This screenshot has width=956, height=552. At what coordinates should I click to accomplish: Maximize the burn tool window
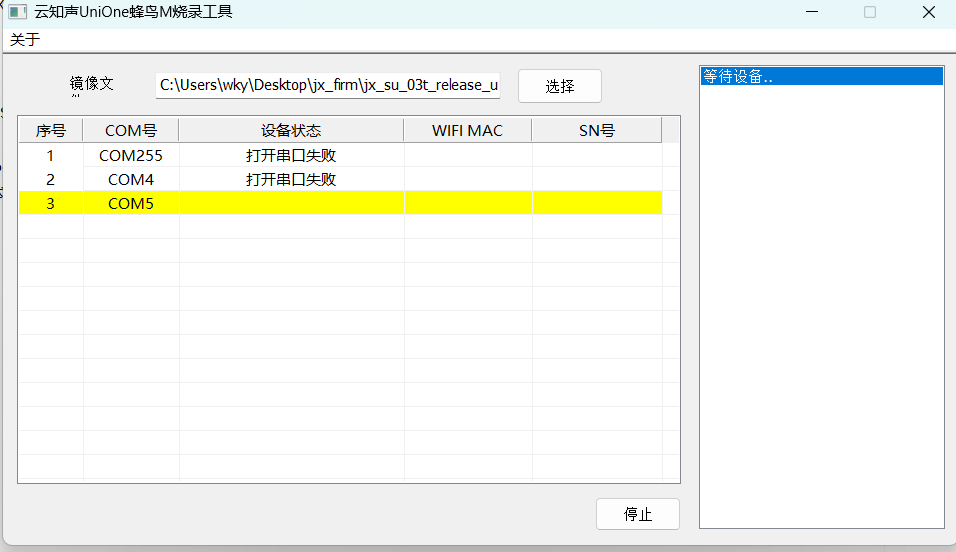click(870, 12)
